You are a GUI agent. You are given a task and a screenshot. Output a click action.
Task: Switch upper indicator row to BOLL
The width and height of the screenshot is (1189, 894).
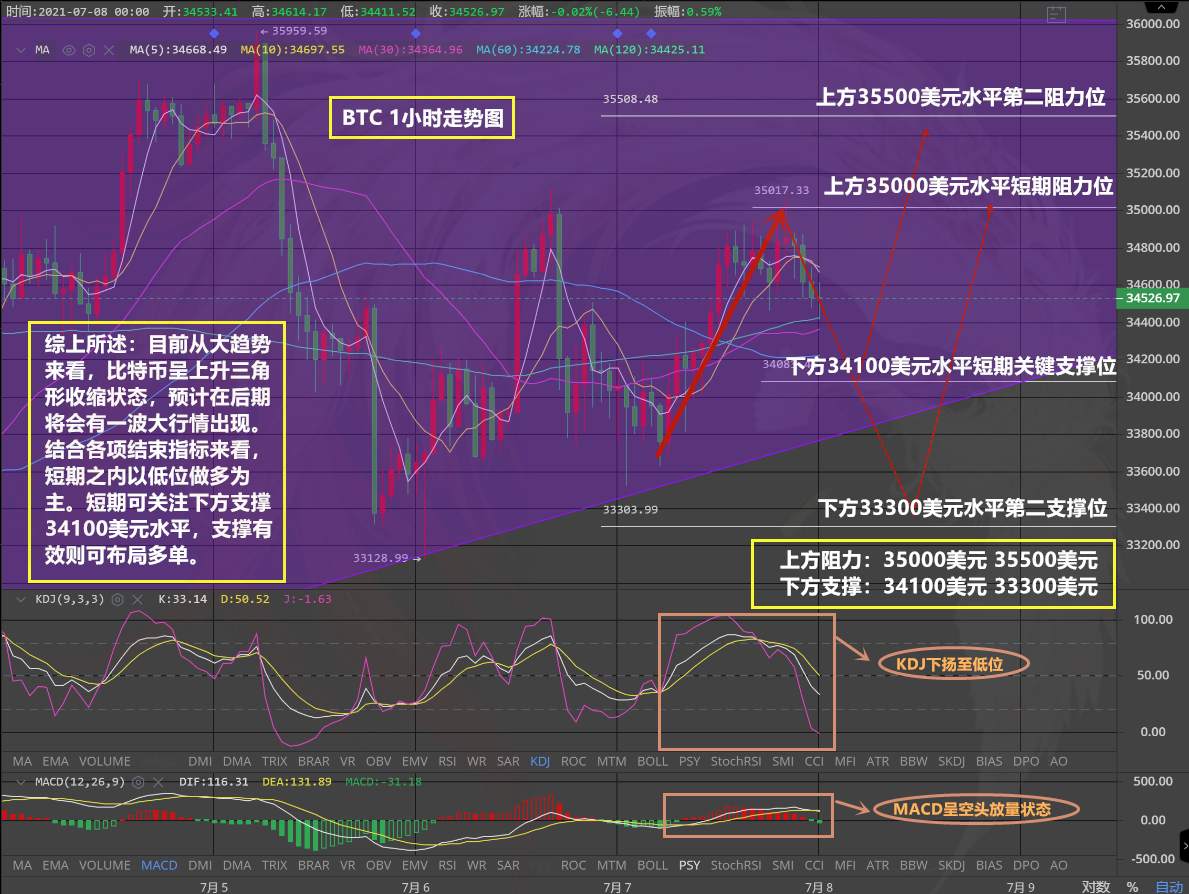click(652, 761)
